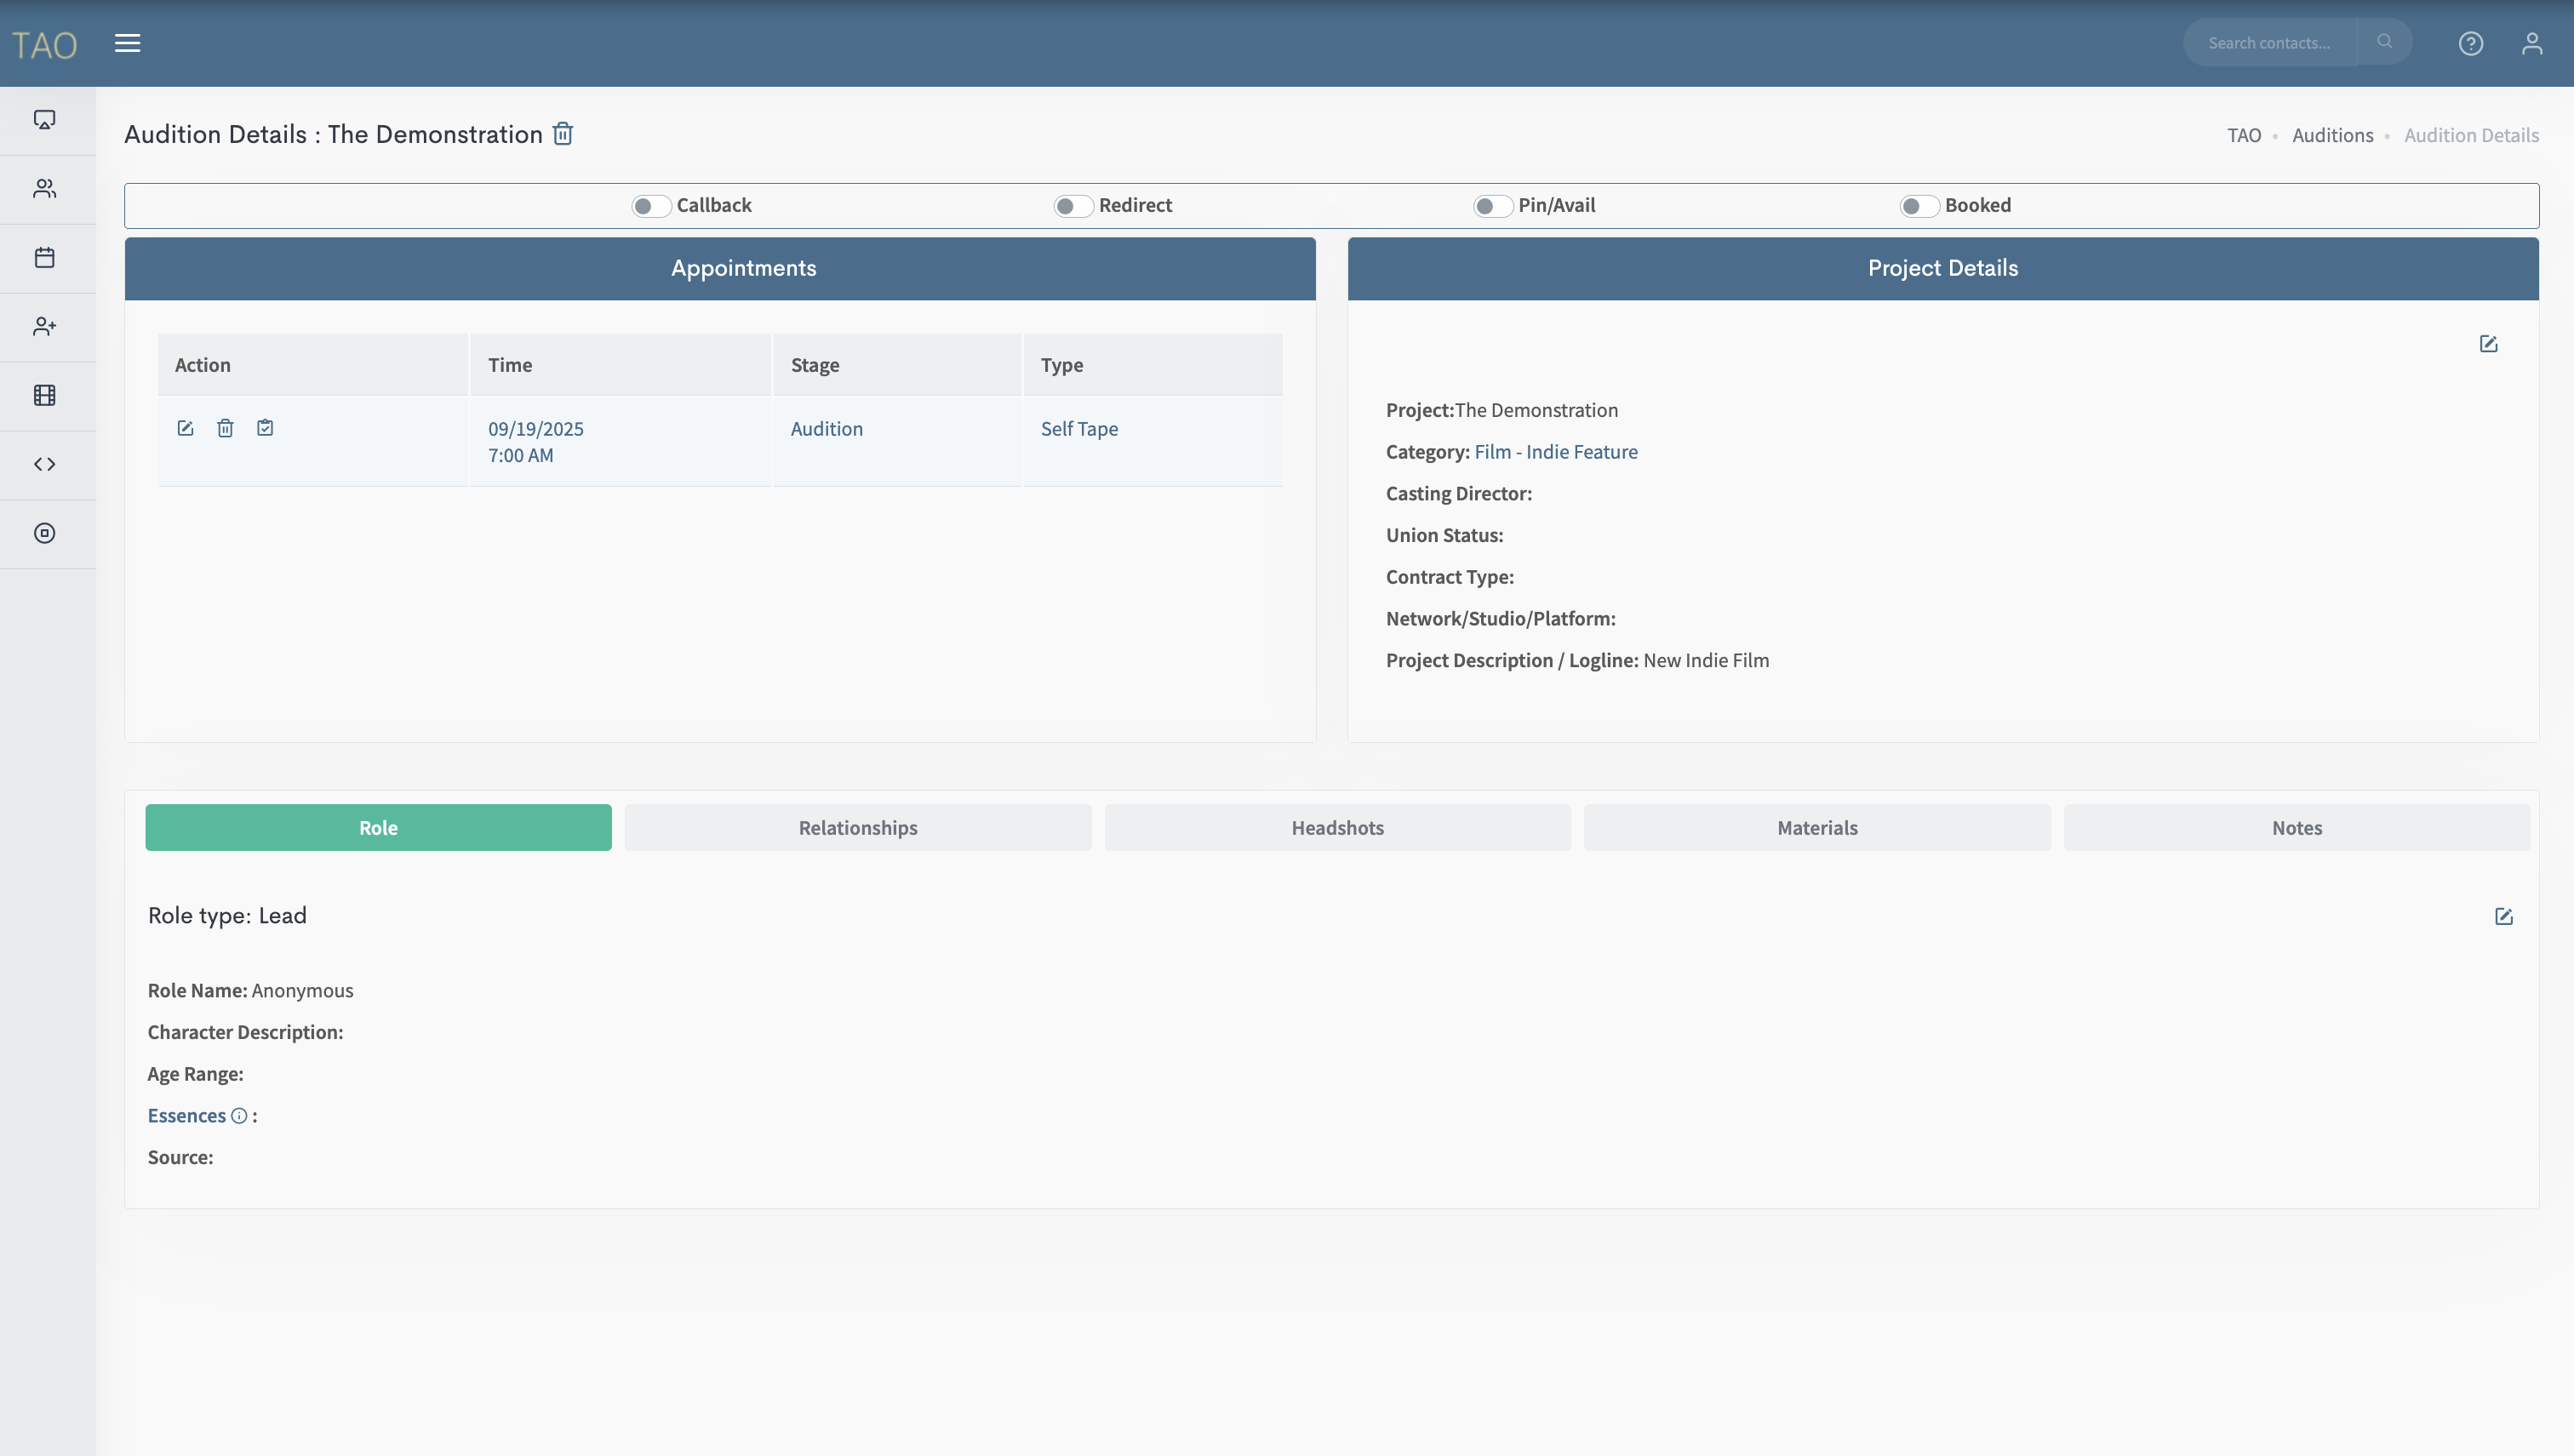The height and width of the screenshot is (1456, 2574).
Task: Edit the Role type section
Action: [x=2503, y=916]
